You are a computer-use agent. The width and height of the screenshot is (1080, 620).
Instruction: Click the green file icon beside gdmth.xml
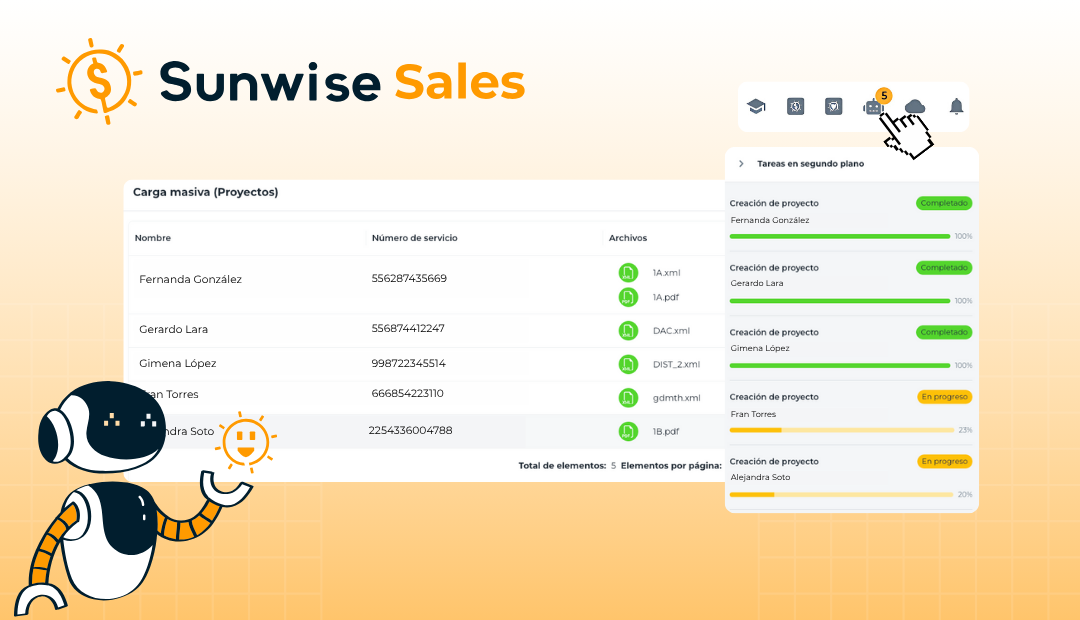(x=628, y=397)
